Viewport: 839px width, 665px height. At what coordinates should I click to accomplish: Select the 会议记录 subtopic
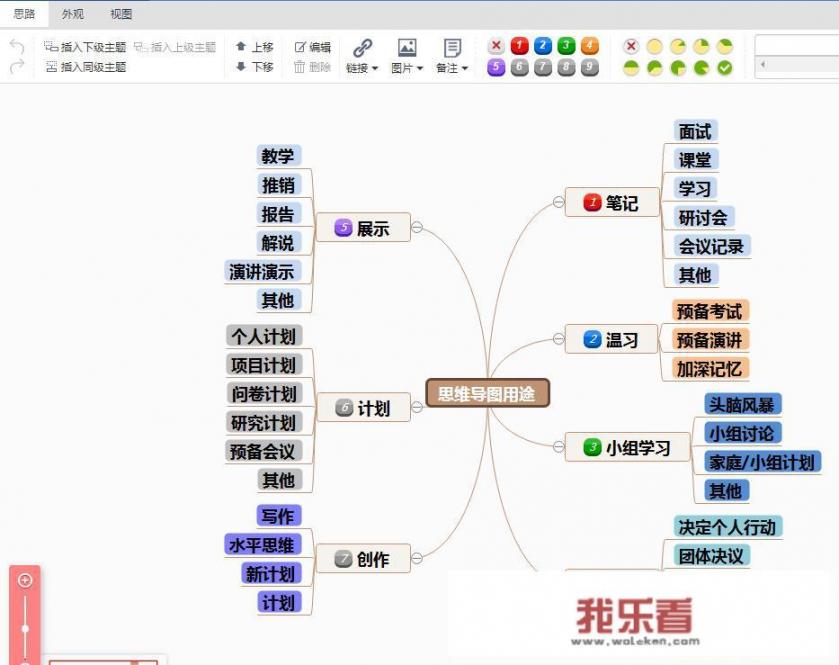[x=712, y=246]
